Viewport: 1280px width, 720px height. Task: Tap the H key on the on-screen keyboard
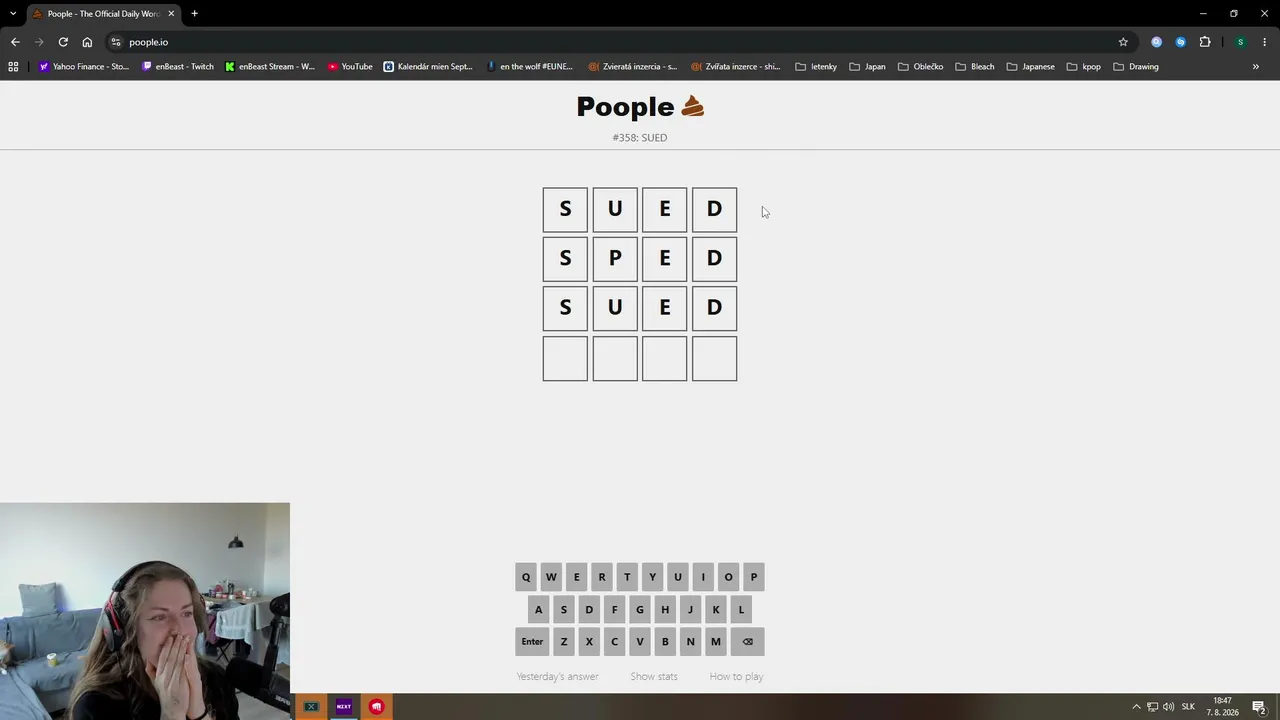pos(665,609)
